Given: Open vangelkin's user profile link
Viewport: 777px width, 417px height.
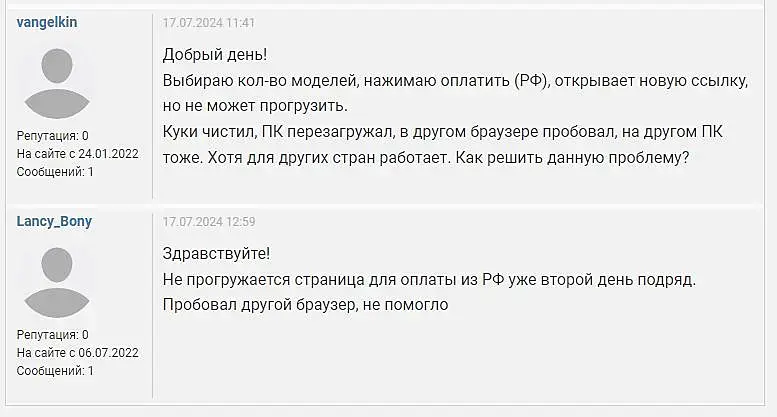Looking at the screenshot, I should point(48,22).
